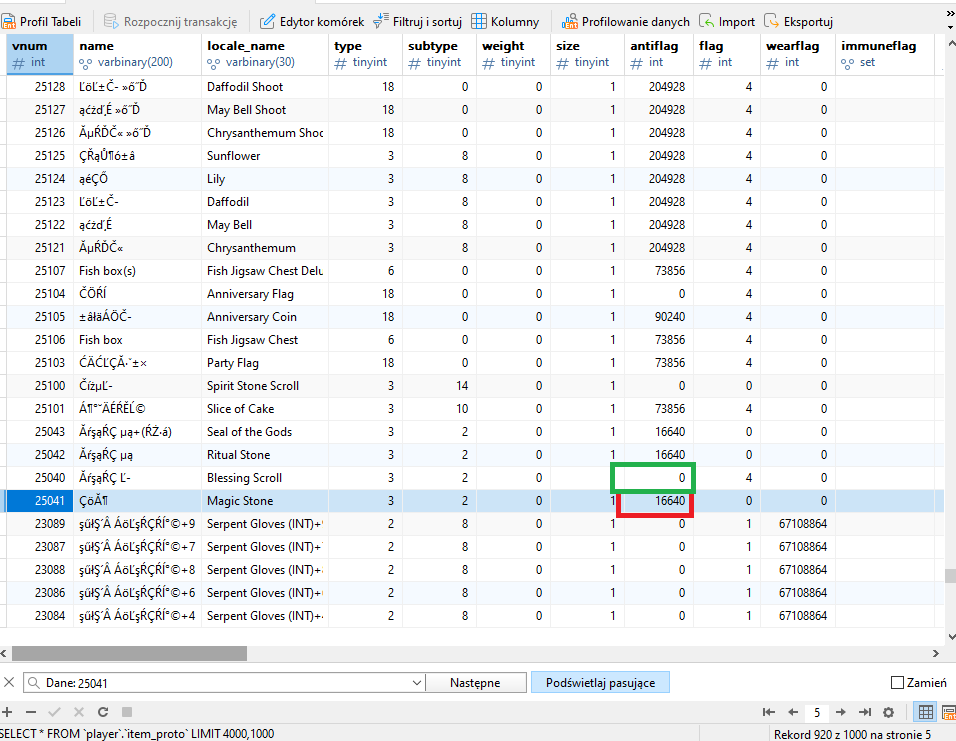The image size is (956, 741).
Task: Close the search bar
Action: [x=9, y=683]
